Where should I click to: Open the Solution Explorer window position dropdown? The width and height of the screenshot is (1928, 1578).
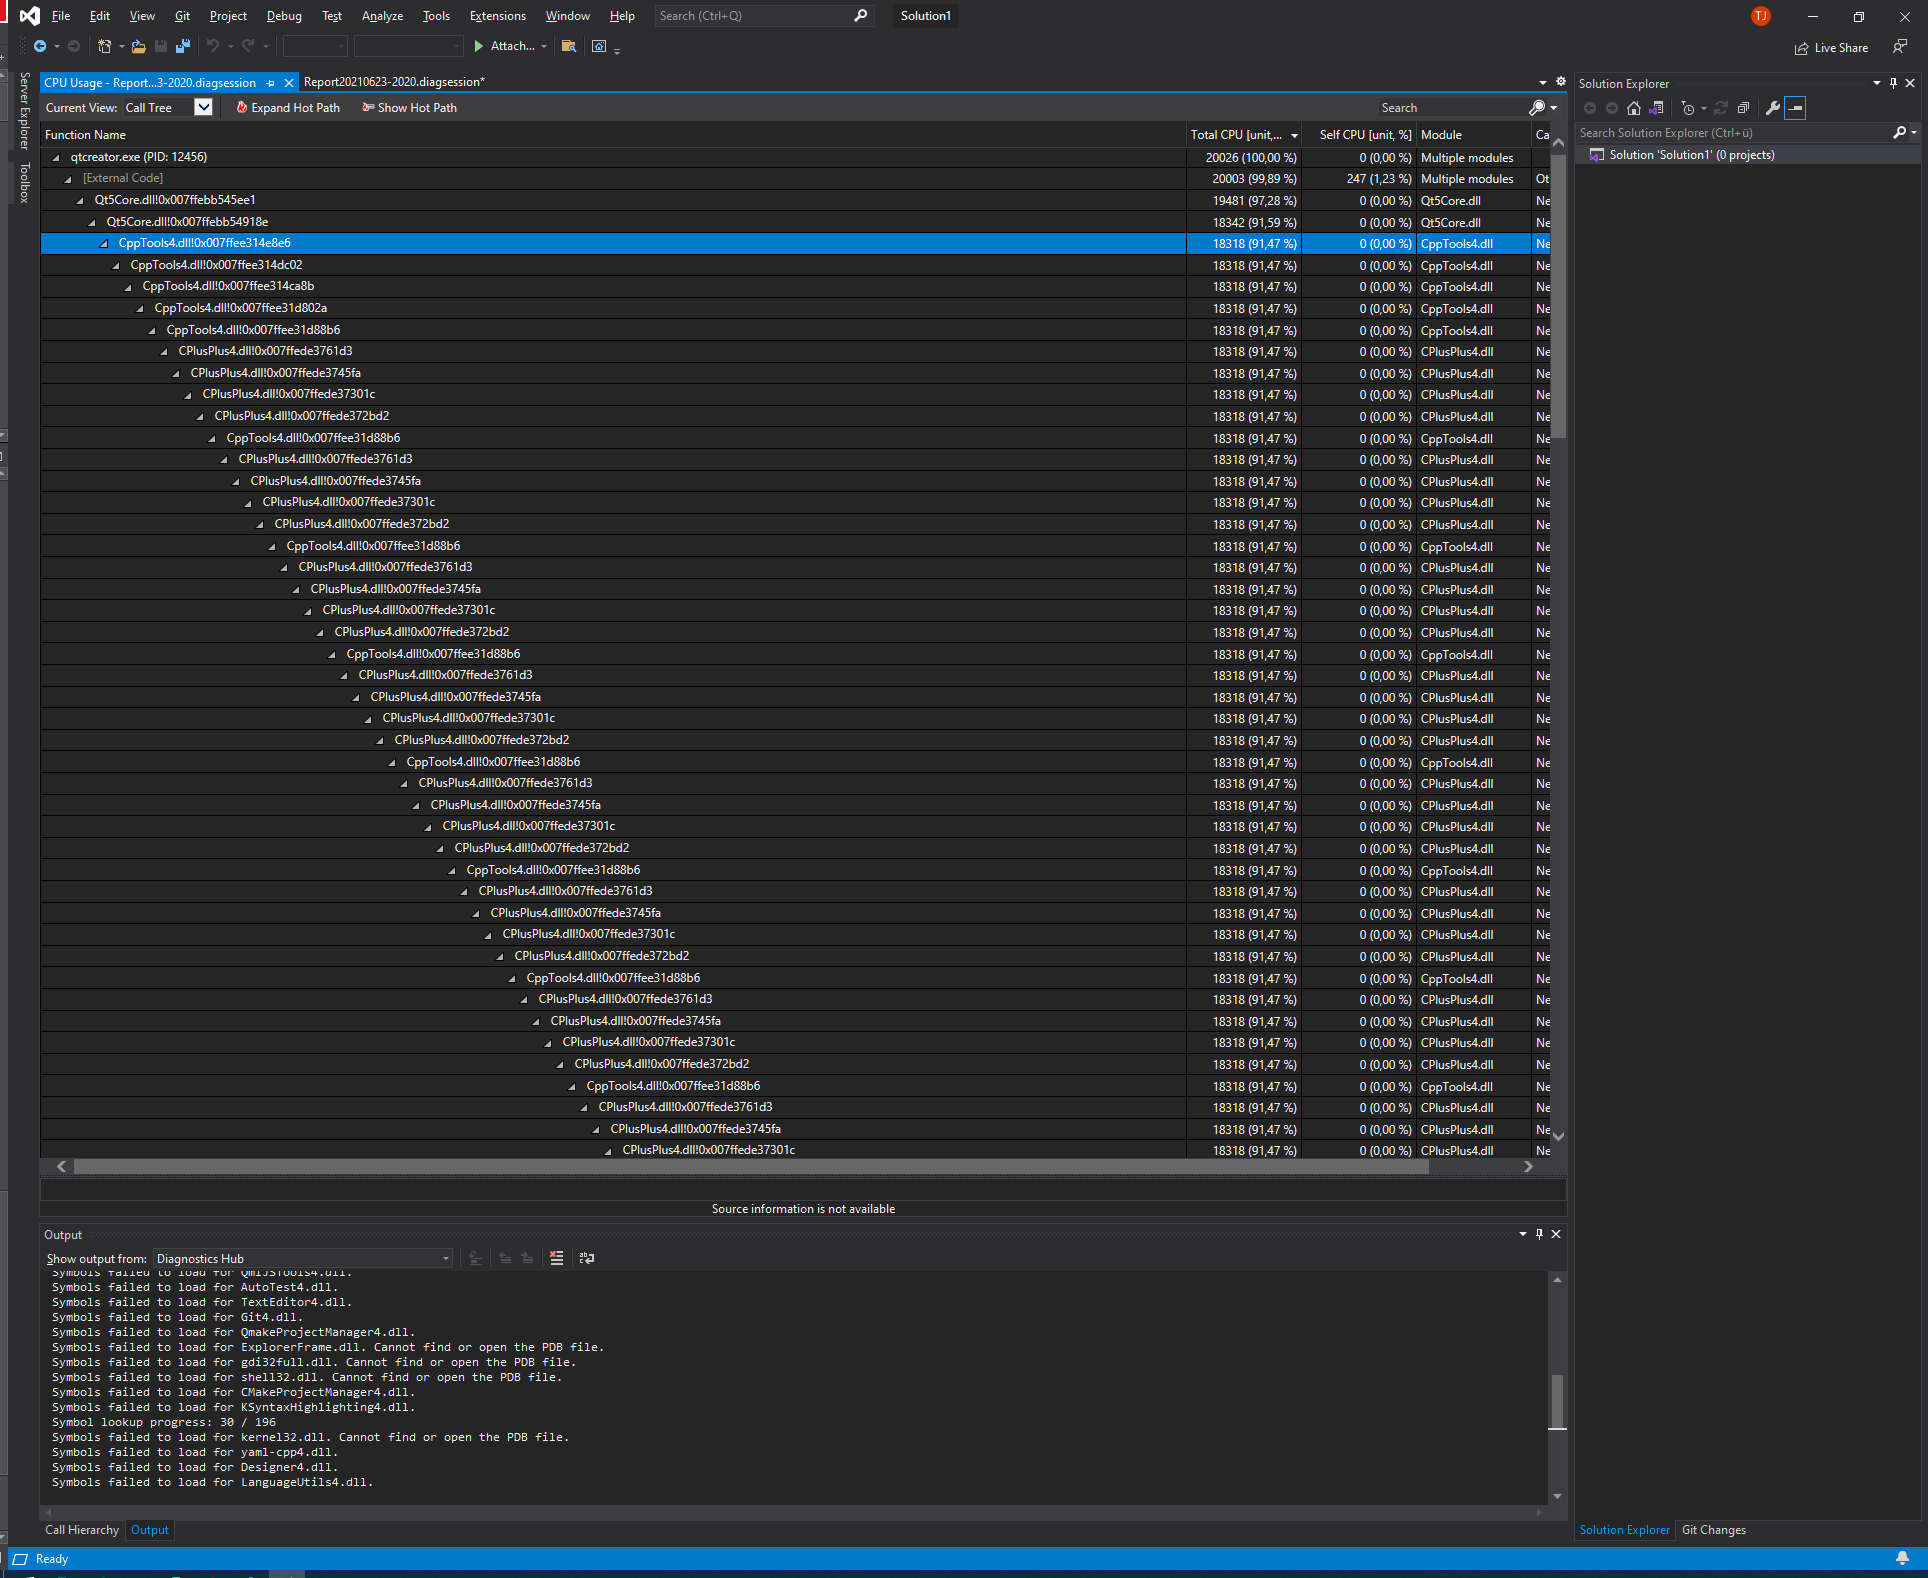pos(1877,83)
